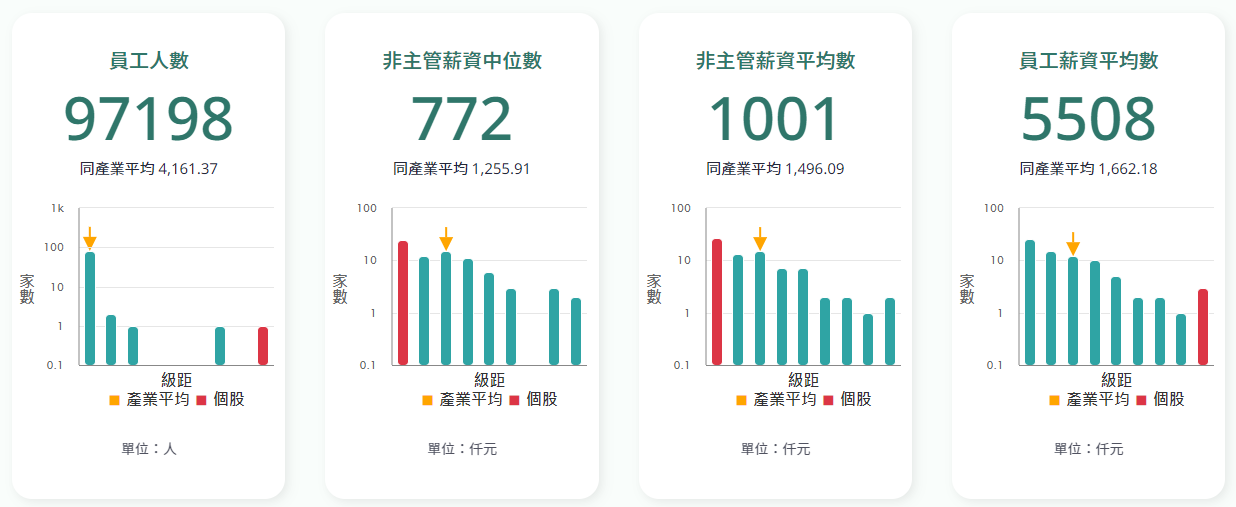Screen dimensions: 1236x507
Task: Click the 同產業平均 1,662.18 text
Action: [1088, 169]
